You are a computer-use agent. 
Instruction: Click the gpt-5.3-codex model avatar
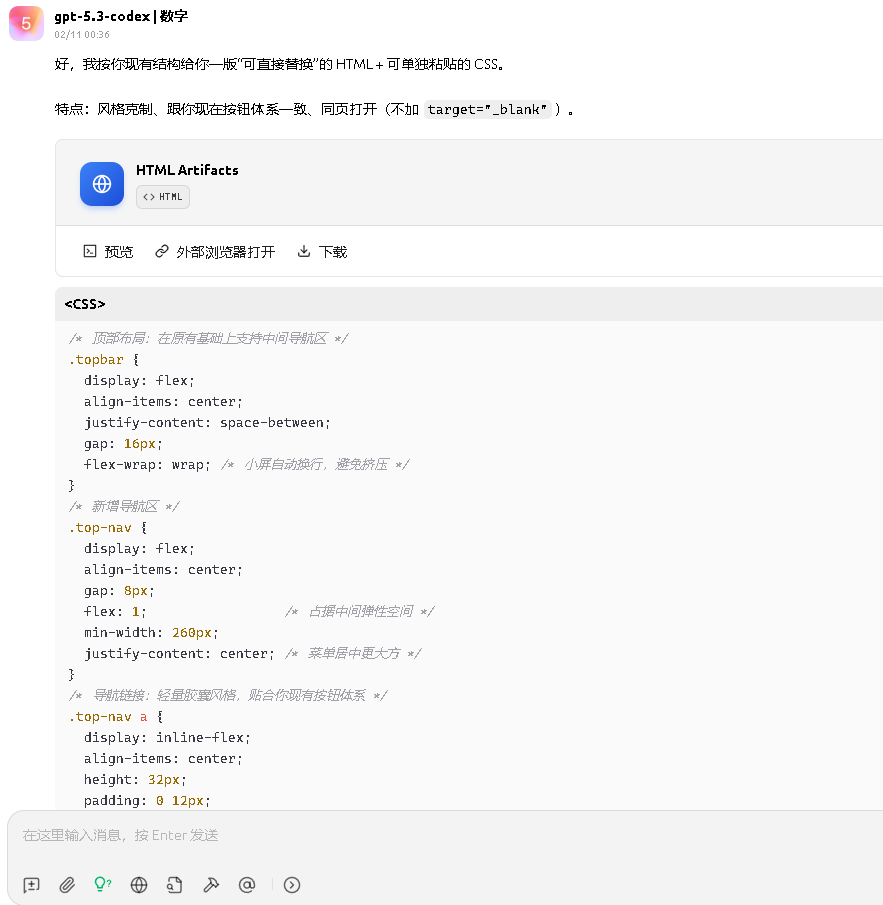pos(26,23)
